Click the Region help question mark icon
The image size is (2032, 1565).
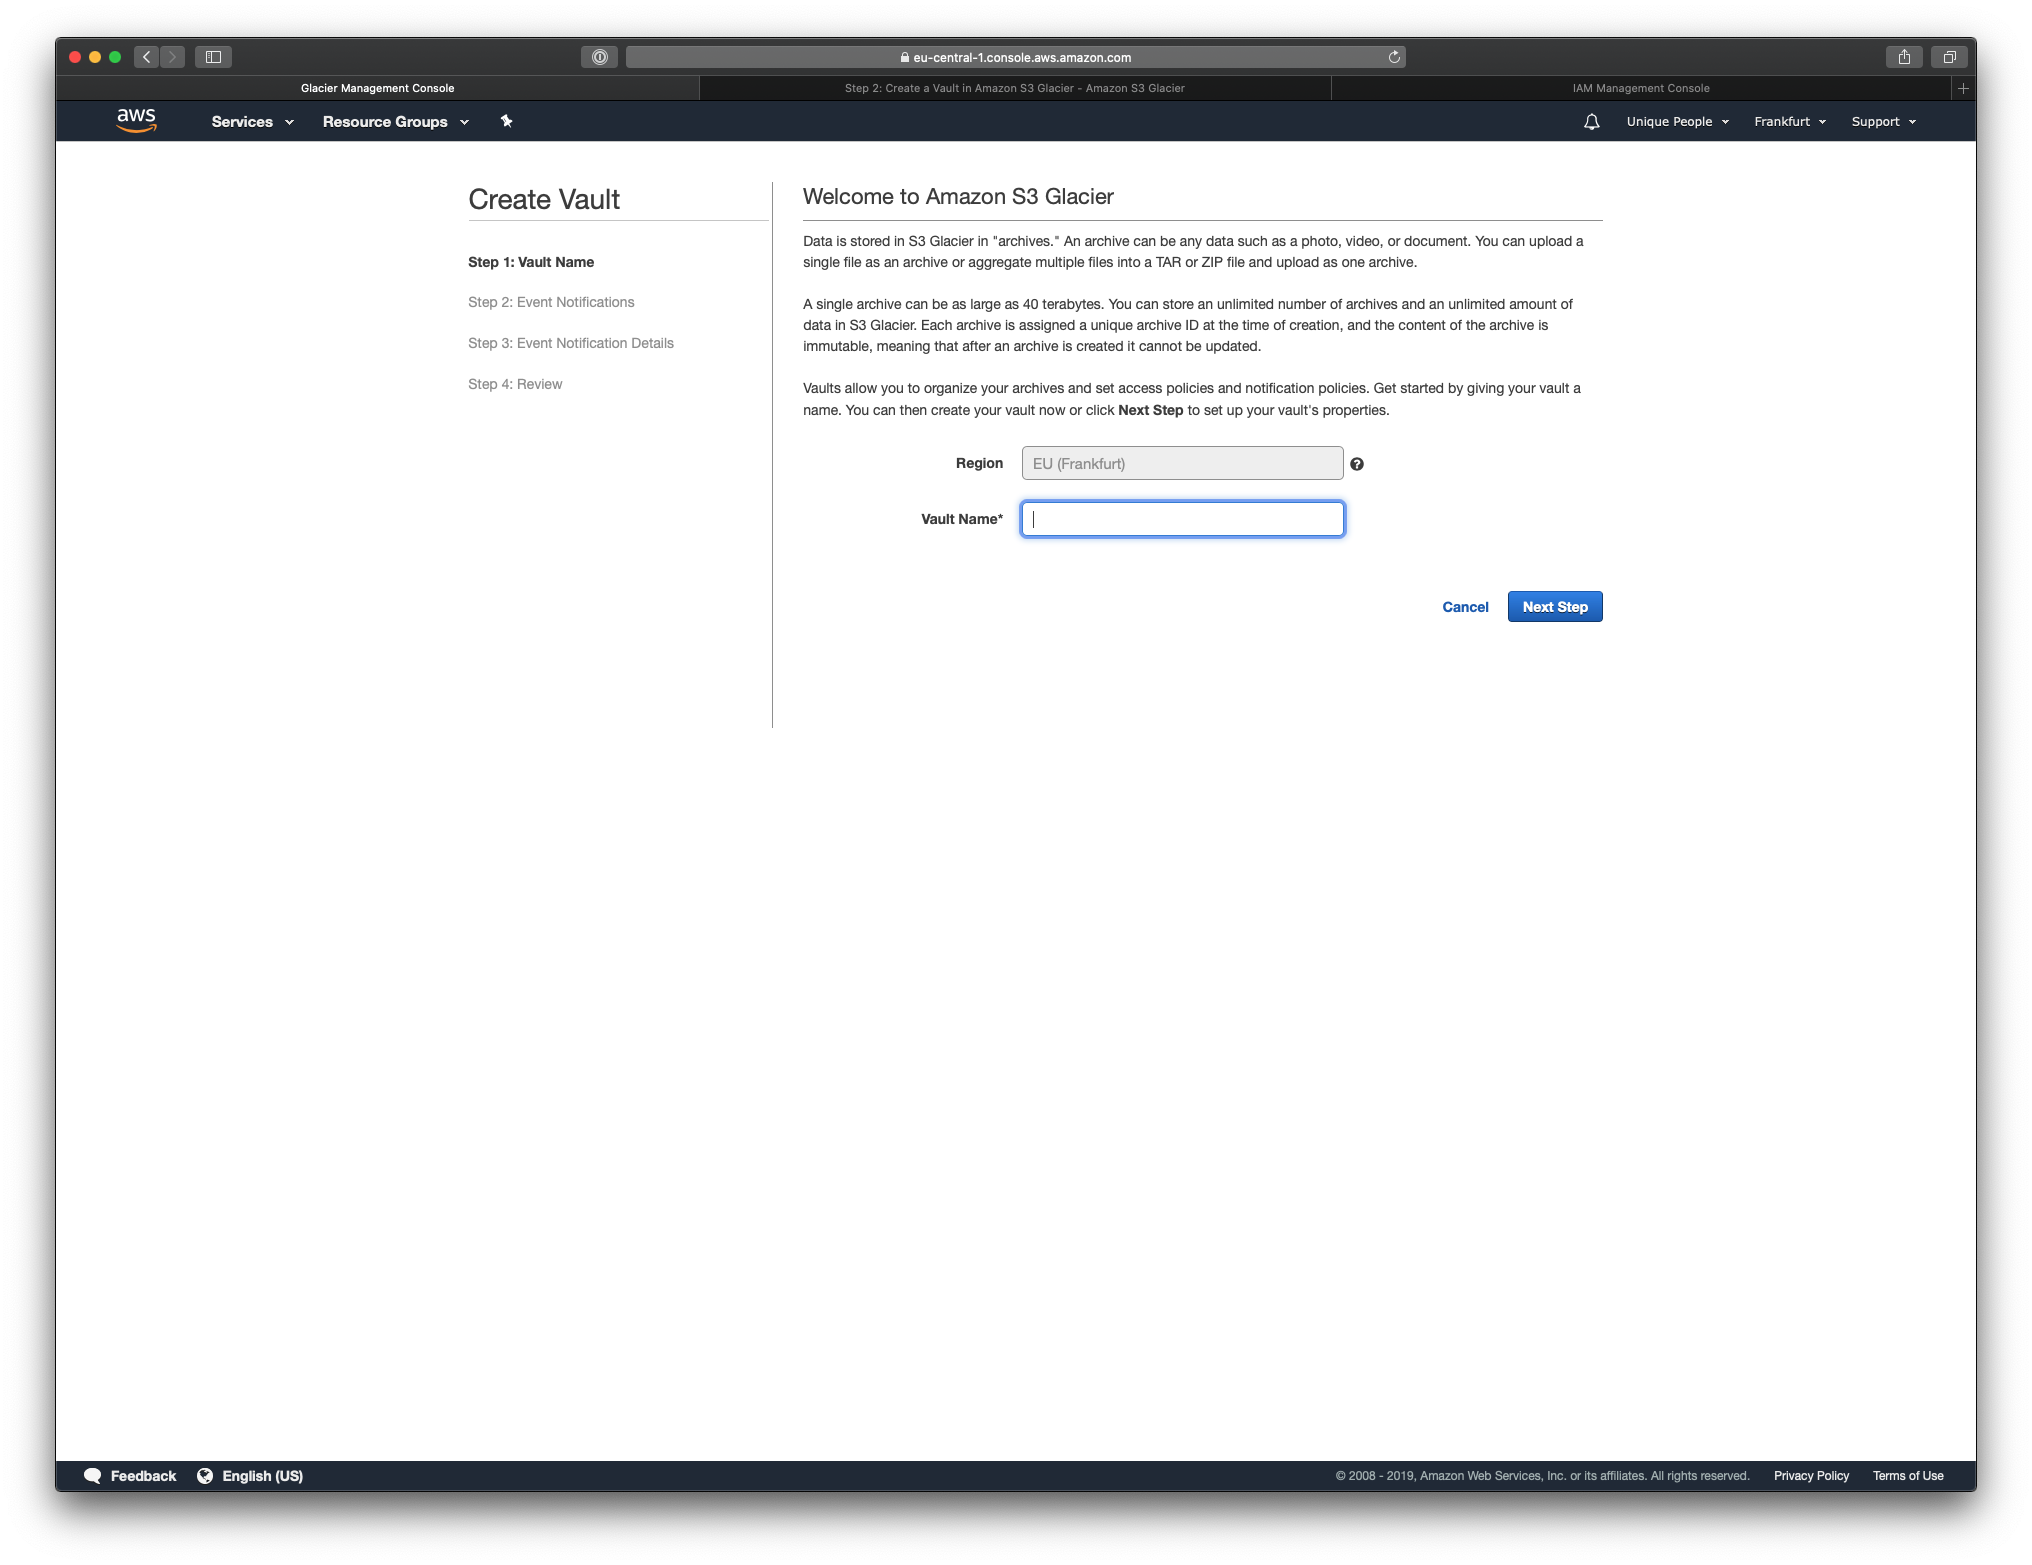click(x=1356, y=464)
